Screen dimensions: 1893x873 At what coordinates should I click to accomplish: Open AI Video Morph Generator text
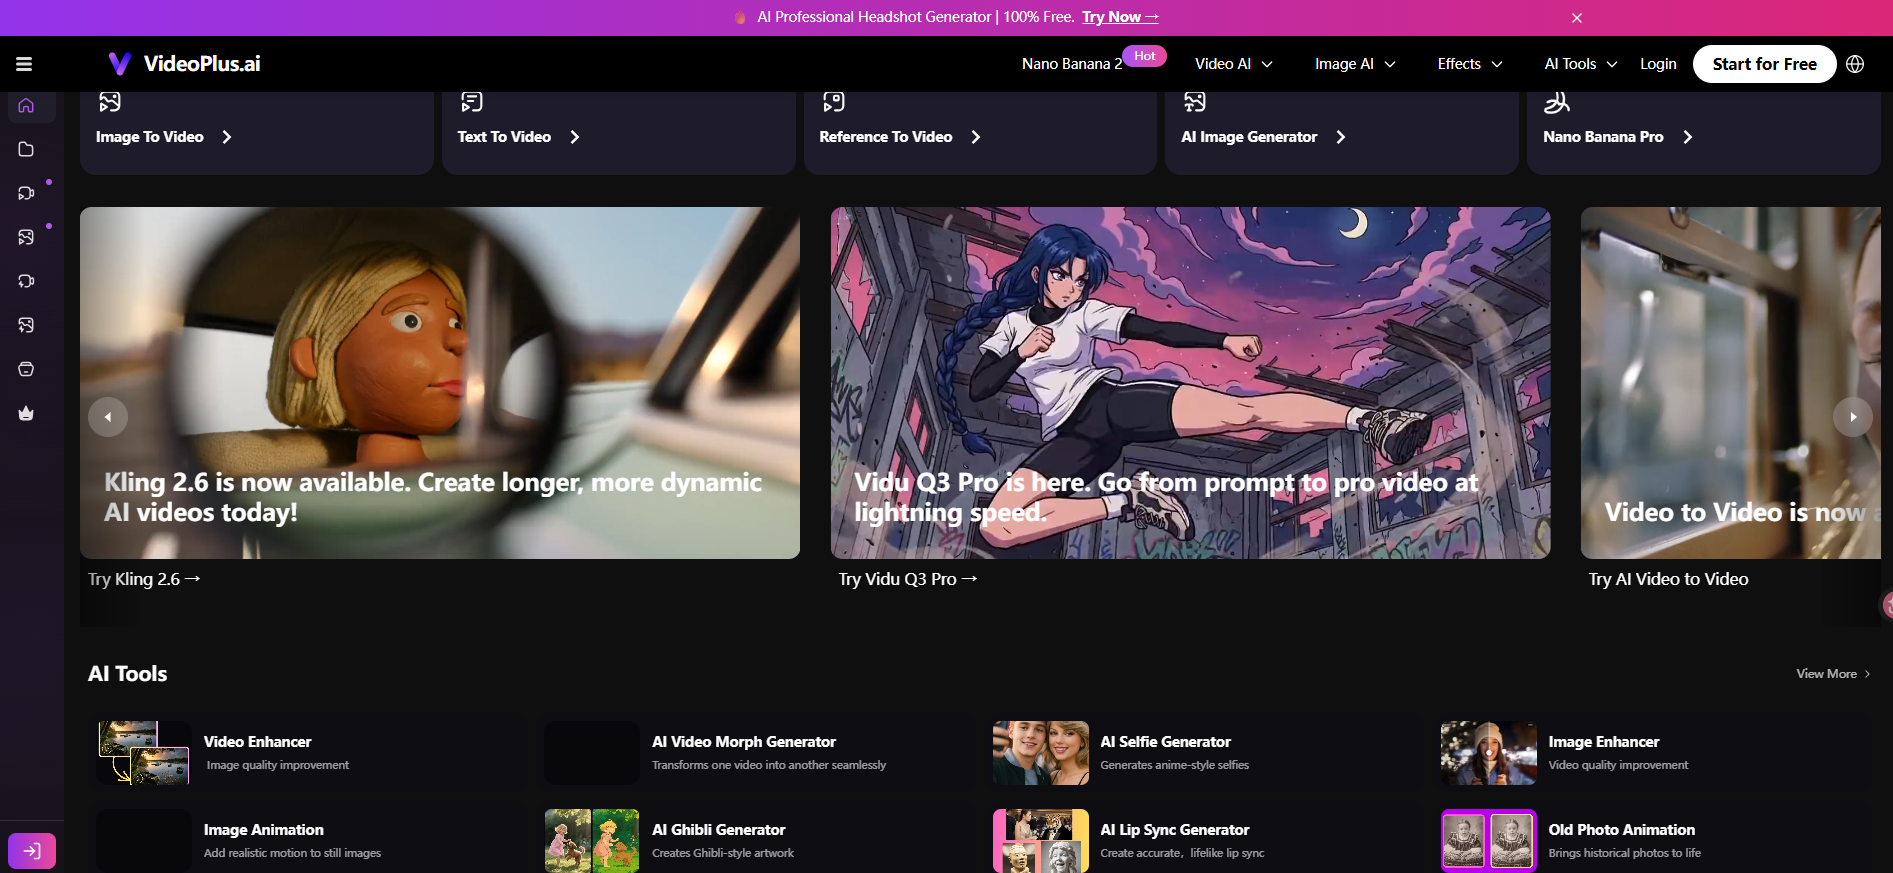pyautogui.click(x=744, y=742)
